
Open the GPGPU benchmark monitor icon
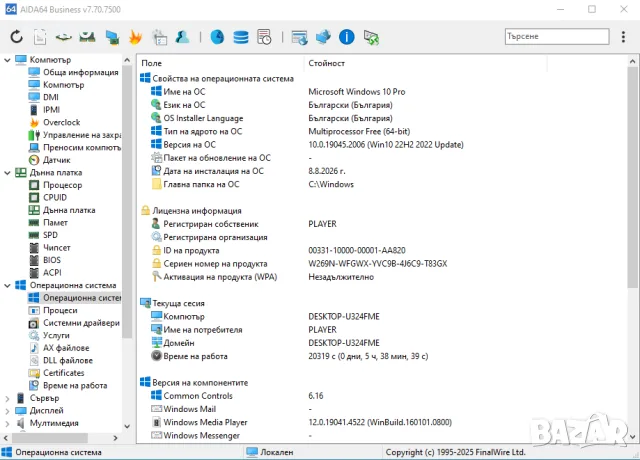(112, 37)
